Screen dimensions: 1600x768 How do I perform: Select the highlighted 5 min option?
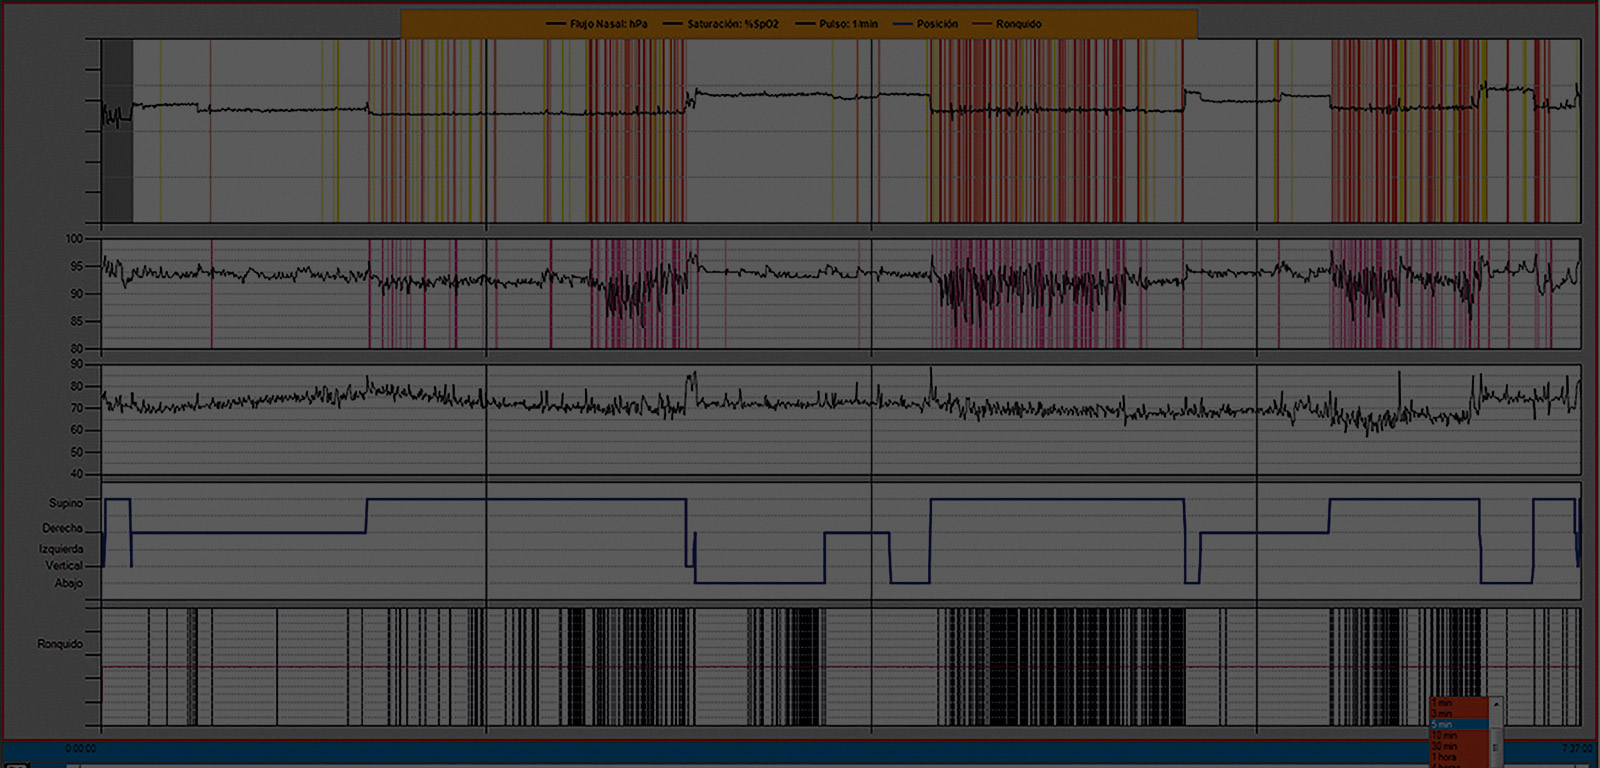tap(1442, 725)
